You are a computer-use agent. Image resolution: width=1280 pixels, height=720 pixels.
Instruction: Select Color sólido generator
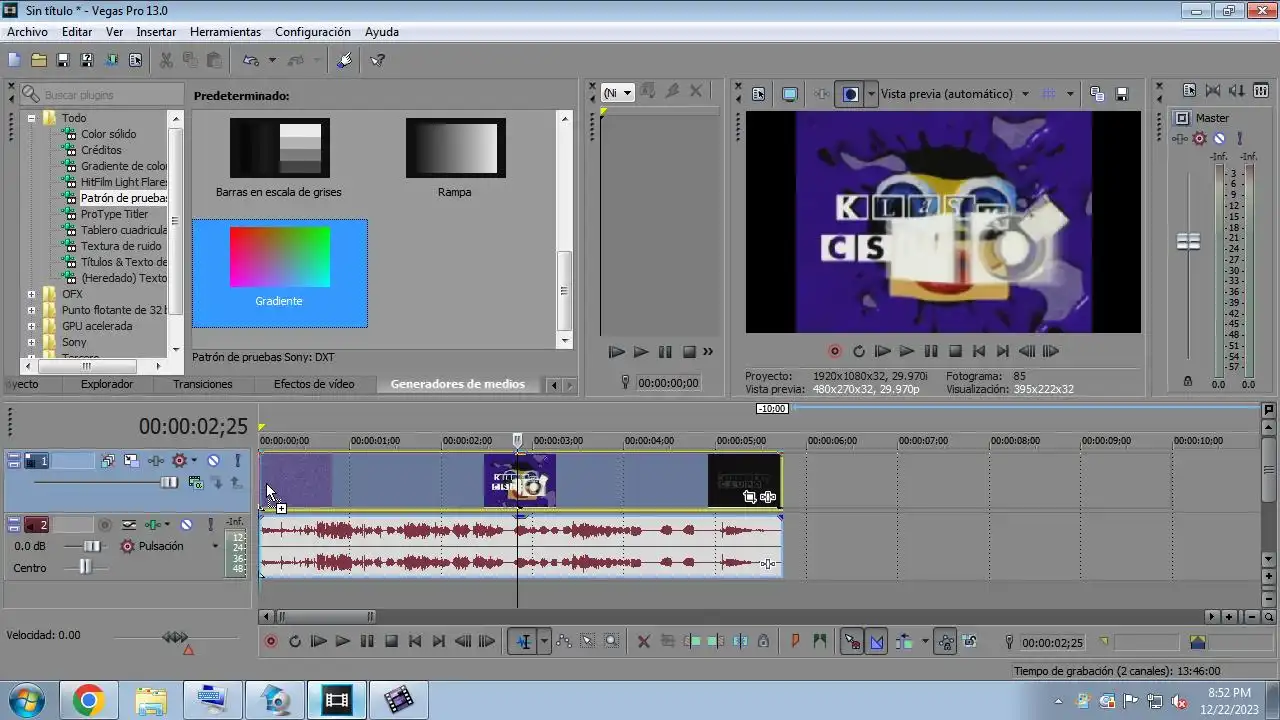click(108, 134)
